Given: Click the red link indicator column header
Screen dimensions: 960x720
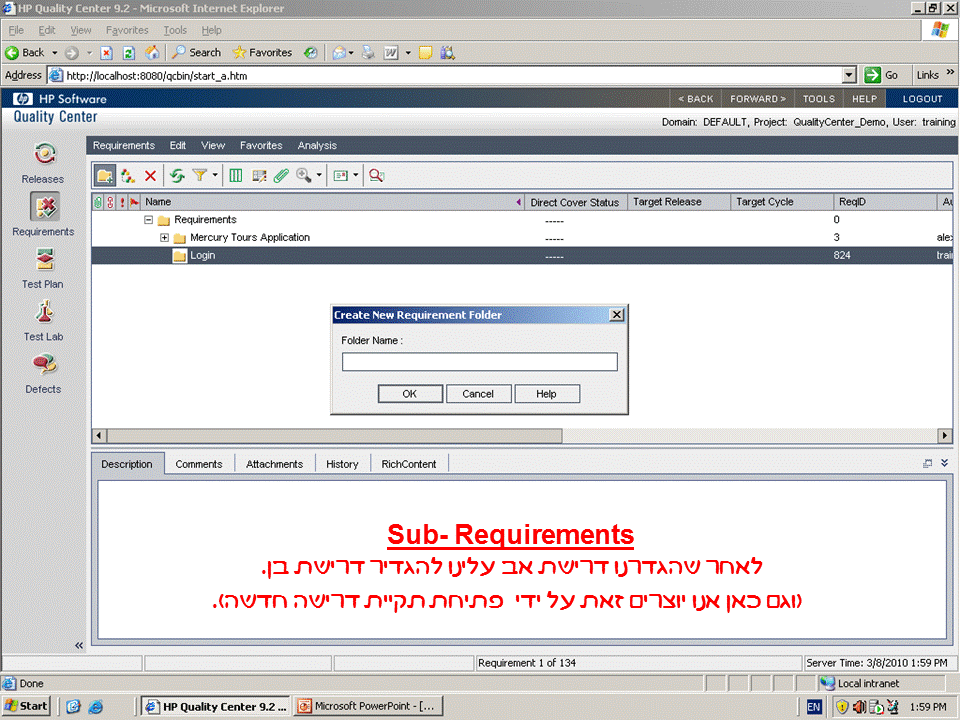Looking at the screenshot, I should (x=110, y=202).
